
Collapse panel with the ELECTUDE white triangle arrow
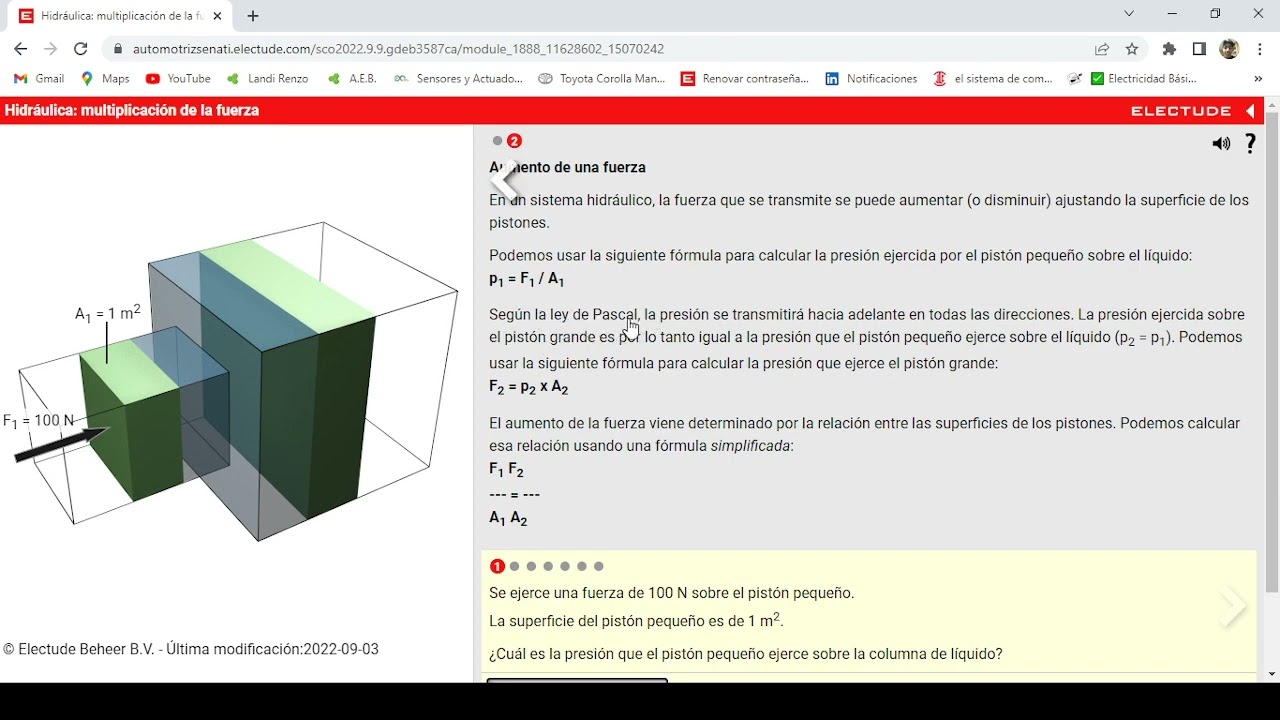[x=1250, y=111]
